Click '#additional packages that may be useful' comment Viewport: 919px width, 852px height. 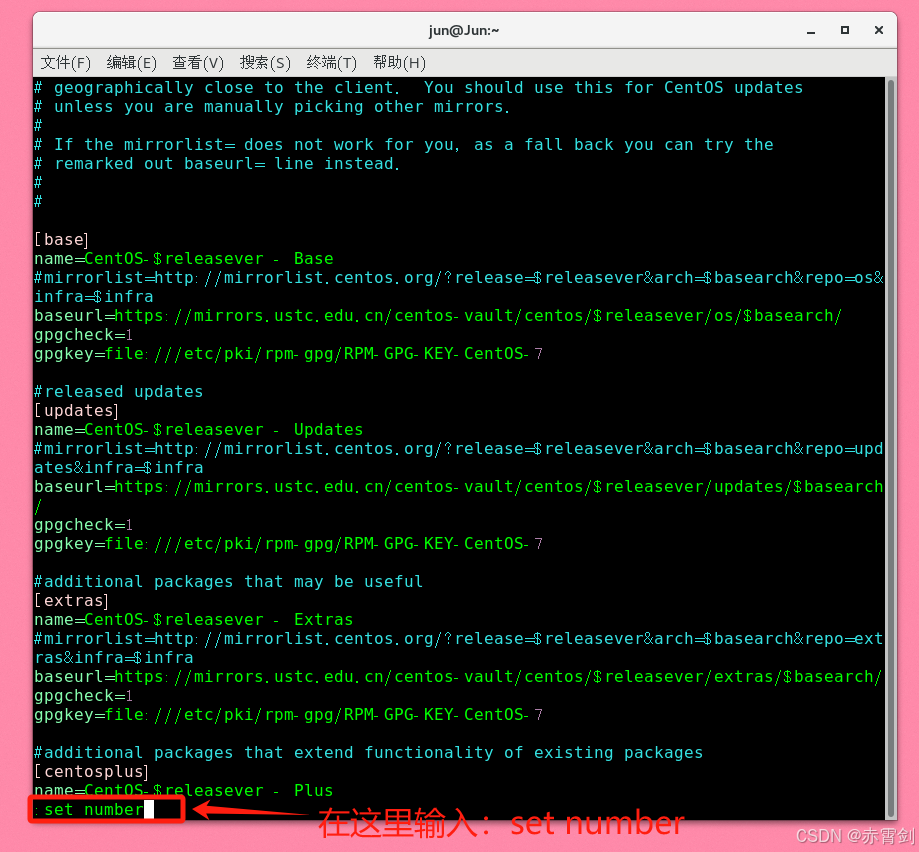click(x=229, y=581)
